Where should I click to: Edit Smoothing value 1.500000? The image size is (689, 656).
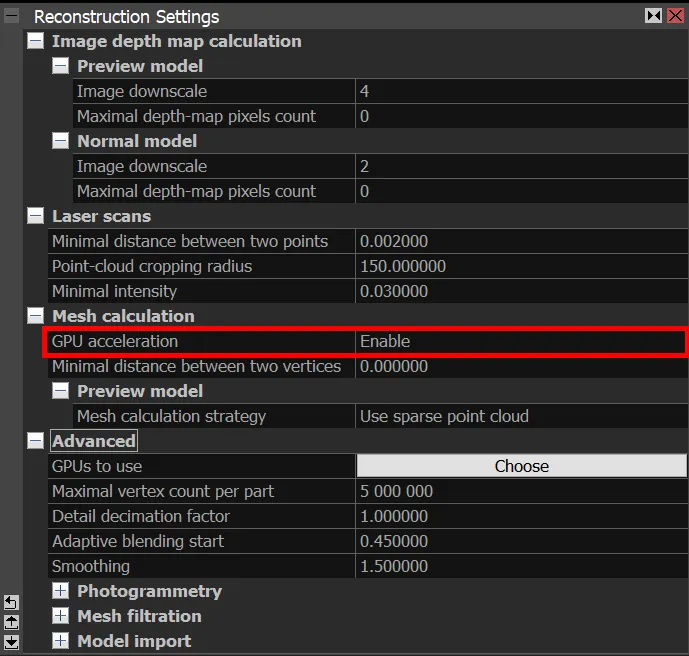[522, 566]
